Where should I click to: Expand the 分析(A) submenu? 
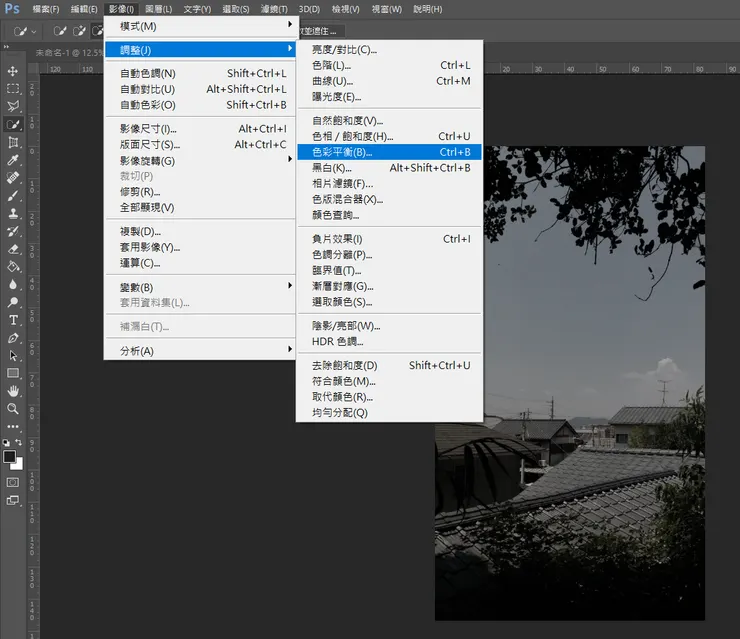(x=202, y=351)
